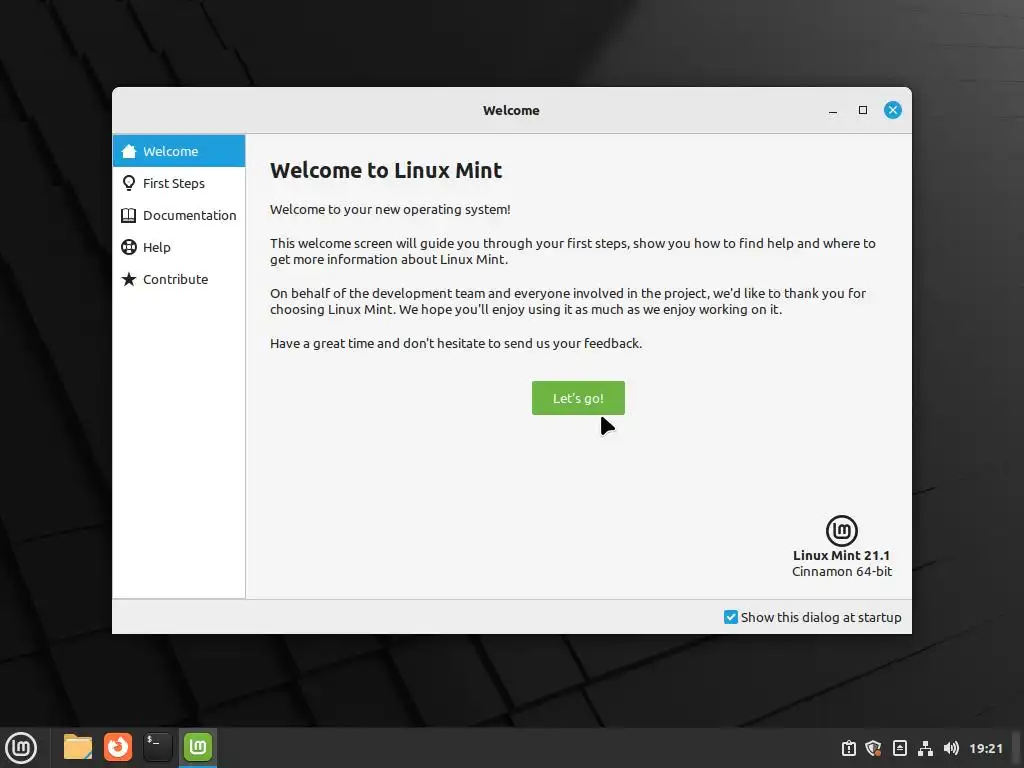Select the Welcome window taskbar entry
The height and width of the screenshot is (768, 1024).
click(198, 747)
